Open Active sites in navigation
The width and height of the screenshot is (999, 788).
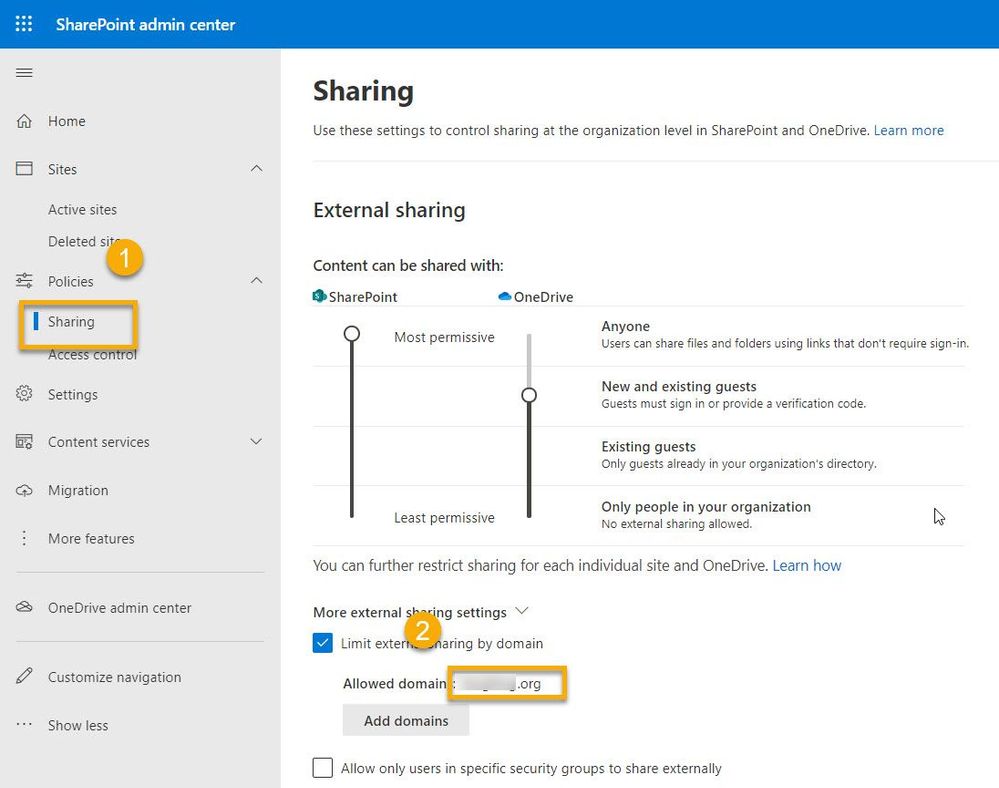82,210
